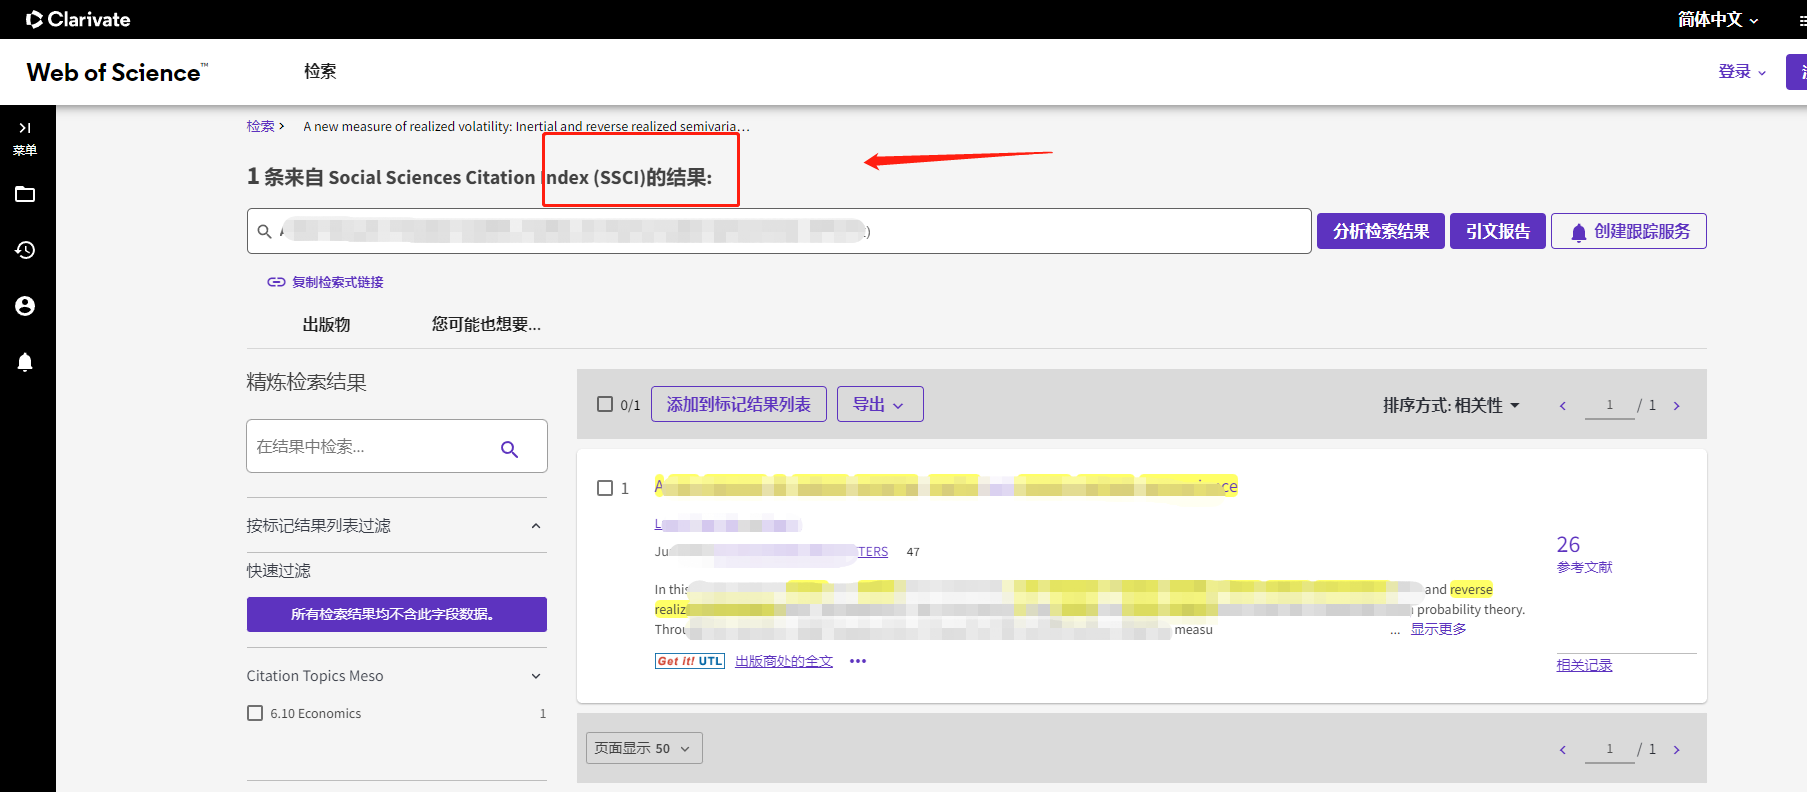
Task: Open the Web of Science home logo
Action: point(117,72)
